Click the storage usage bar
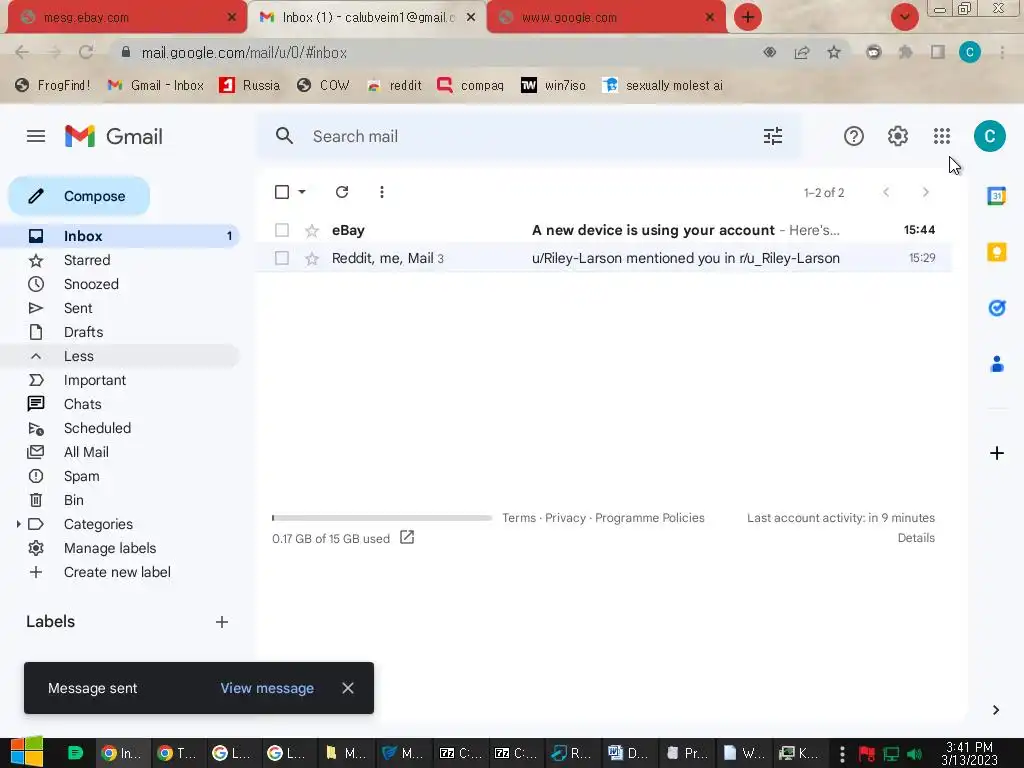Screen dimensions: 1024x768 click(x=382, y=518)
